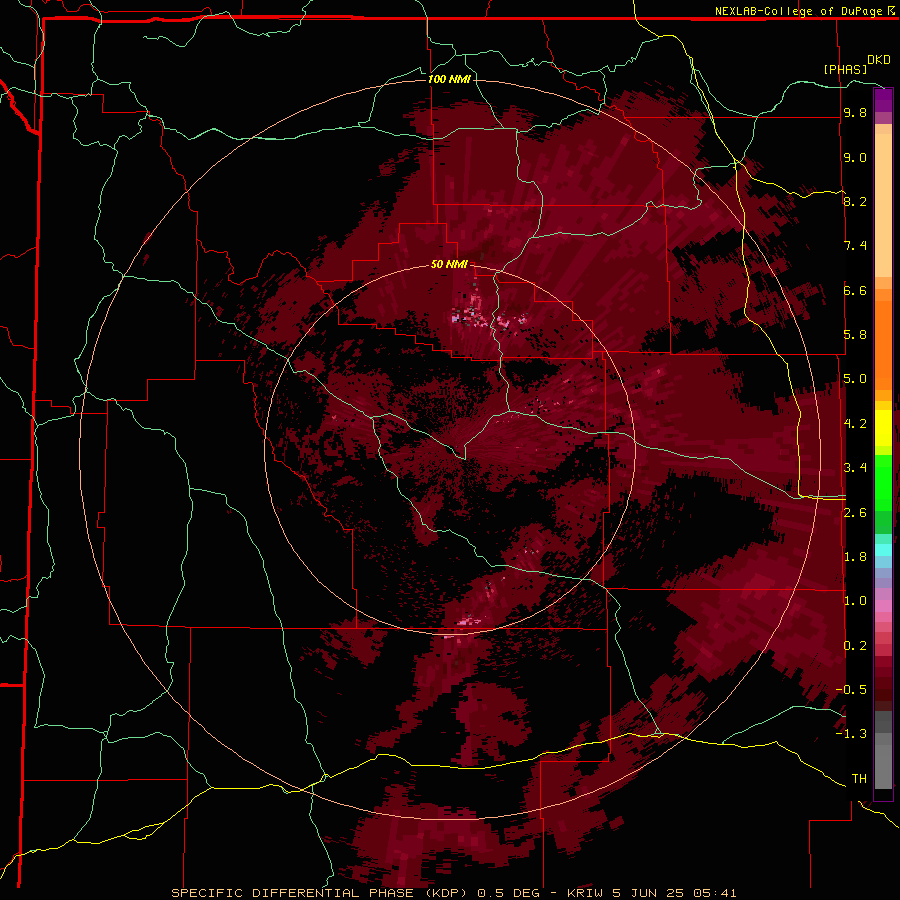Click the 100 NMI range ring label
This screenshot has height=900, width=900.
pos(449,79)
